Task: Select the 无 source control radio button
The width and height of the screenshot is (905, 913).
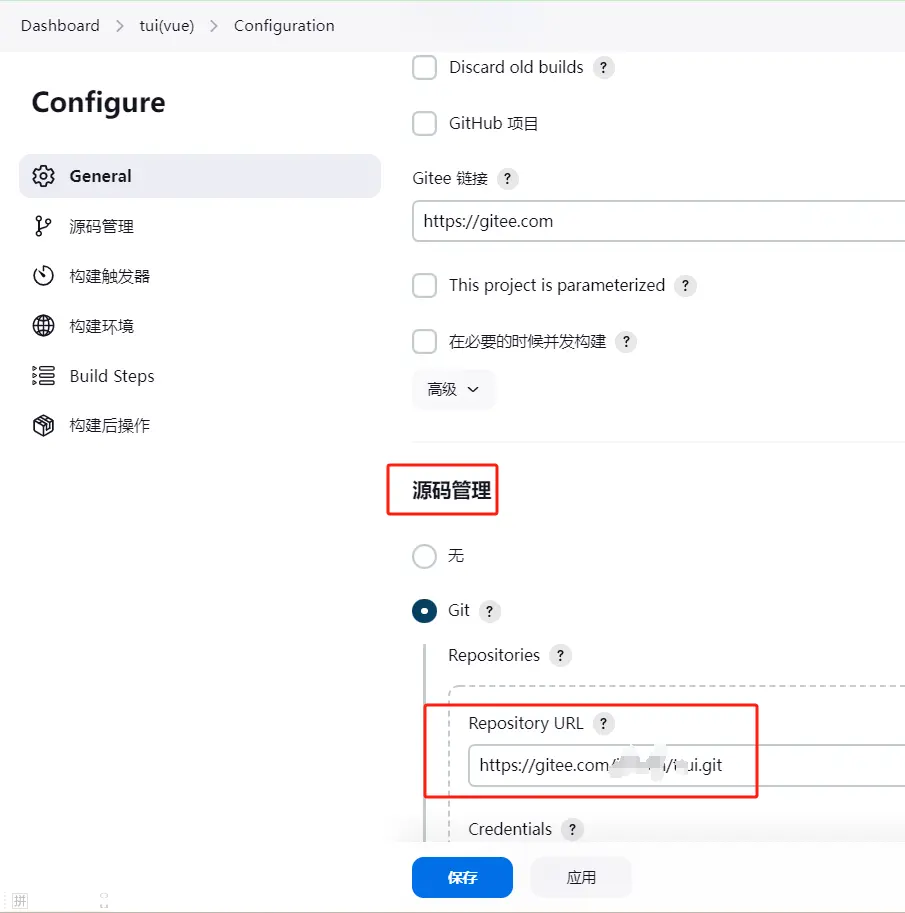Action: (x=424, y=556)
